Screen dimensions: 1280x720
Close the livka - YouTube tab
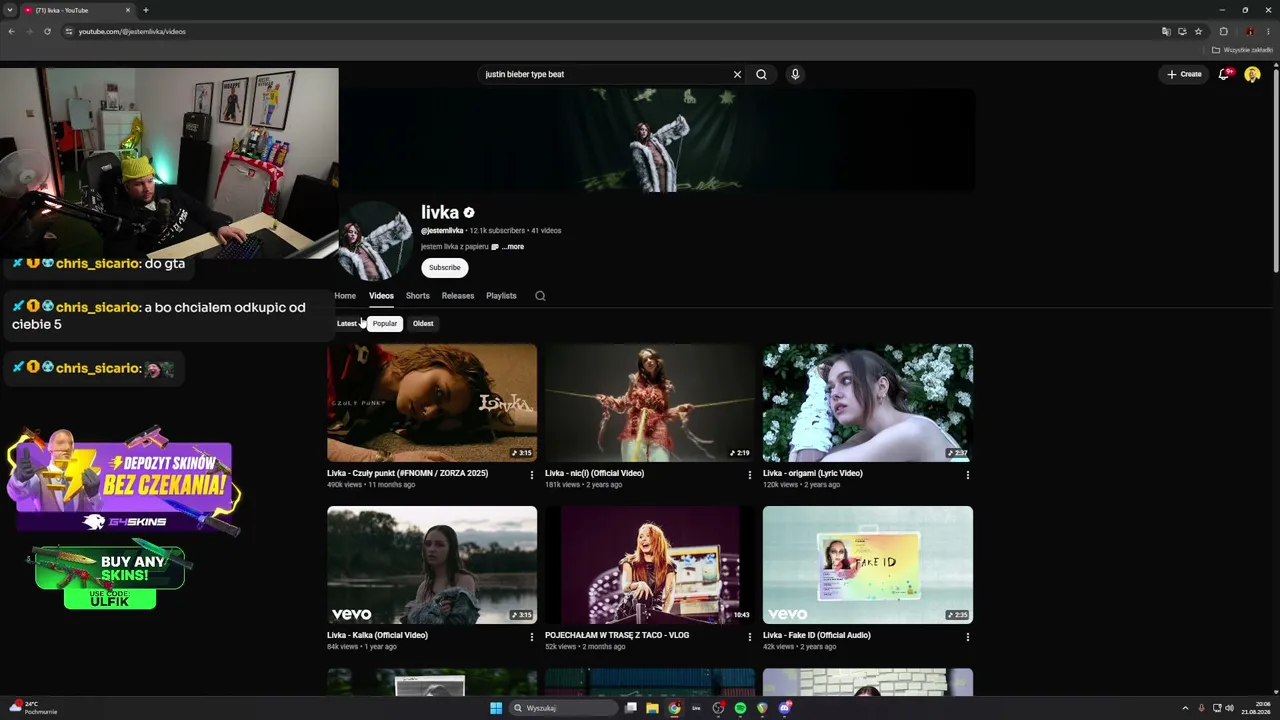[x=128, y=10]
